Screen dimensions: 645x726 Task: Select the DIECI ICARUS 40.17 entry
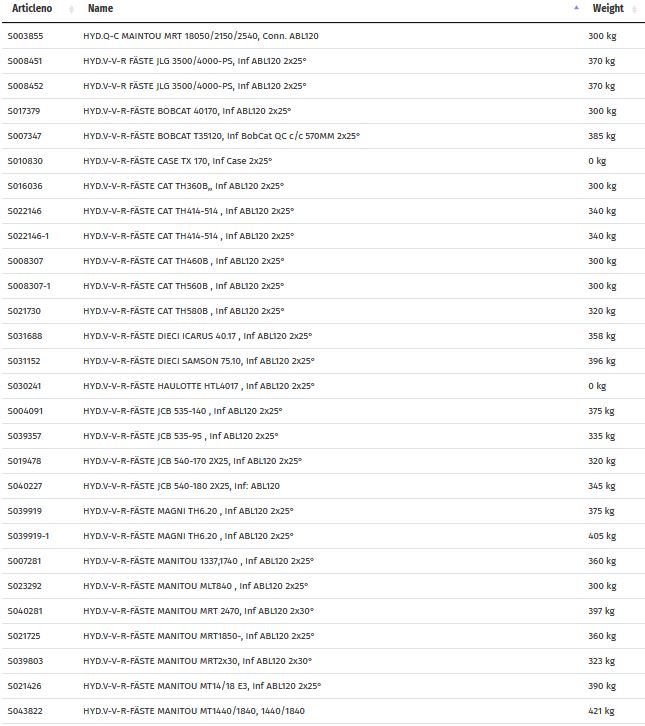click(x=197, y=336)
